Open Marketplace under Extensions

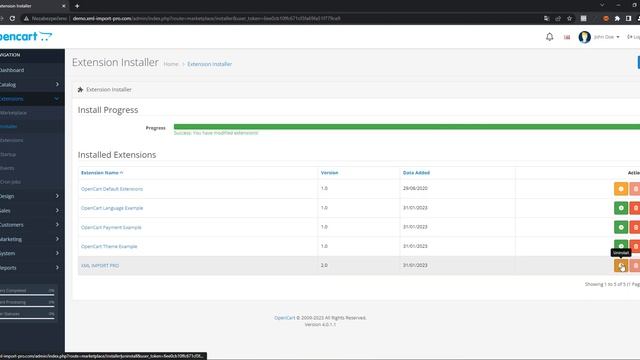[13, 113]
